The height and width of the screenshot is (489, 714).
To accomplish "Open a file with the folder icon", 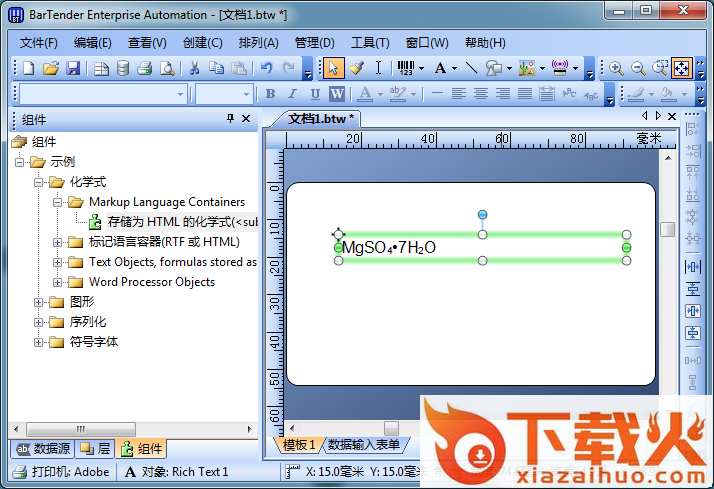I will pyautogui.click(x=51, y=68).
